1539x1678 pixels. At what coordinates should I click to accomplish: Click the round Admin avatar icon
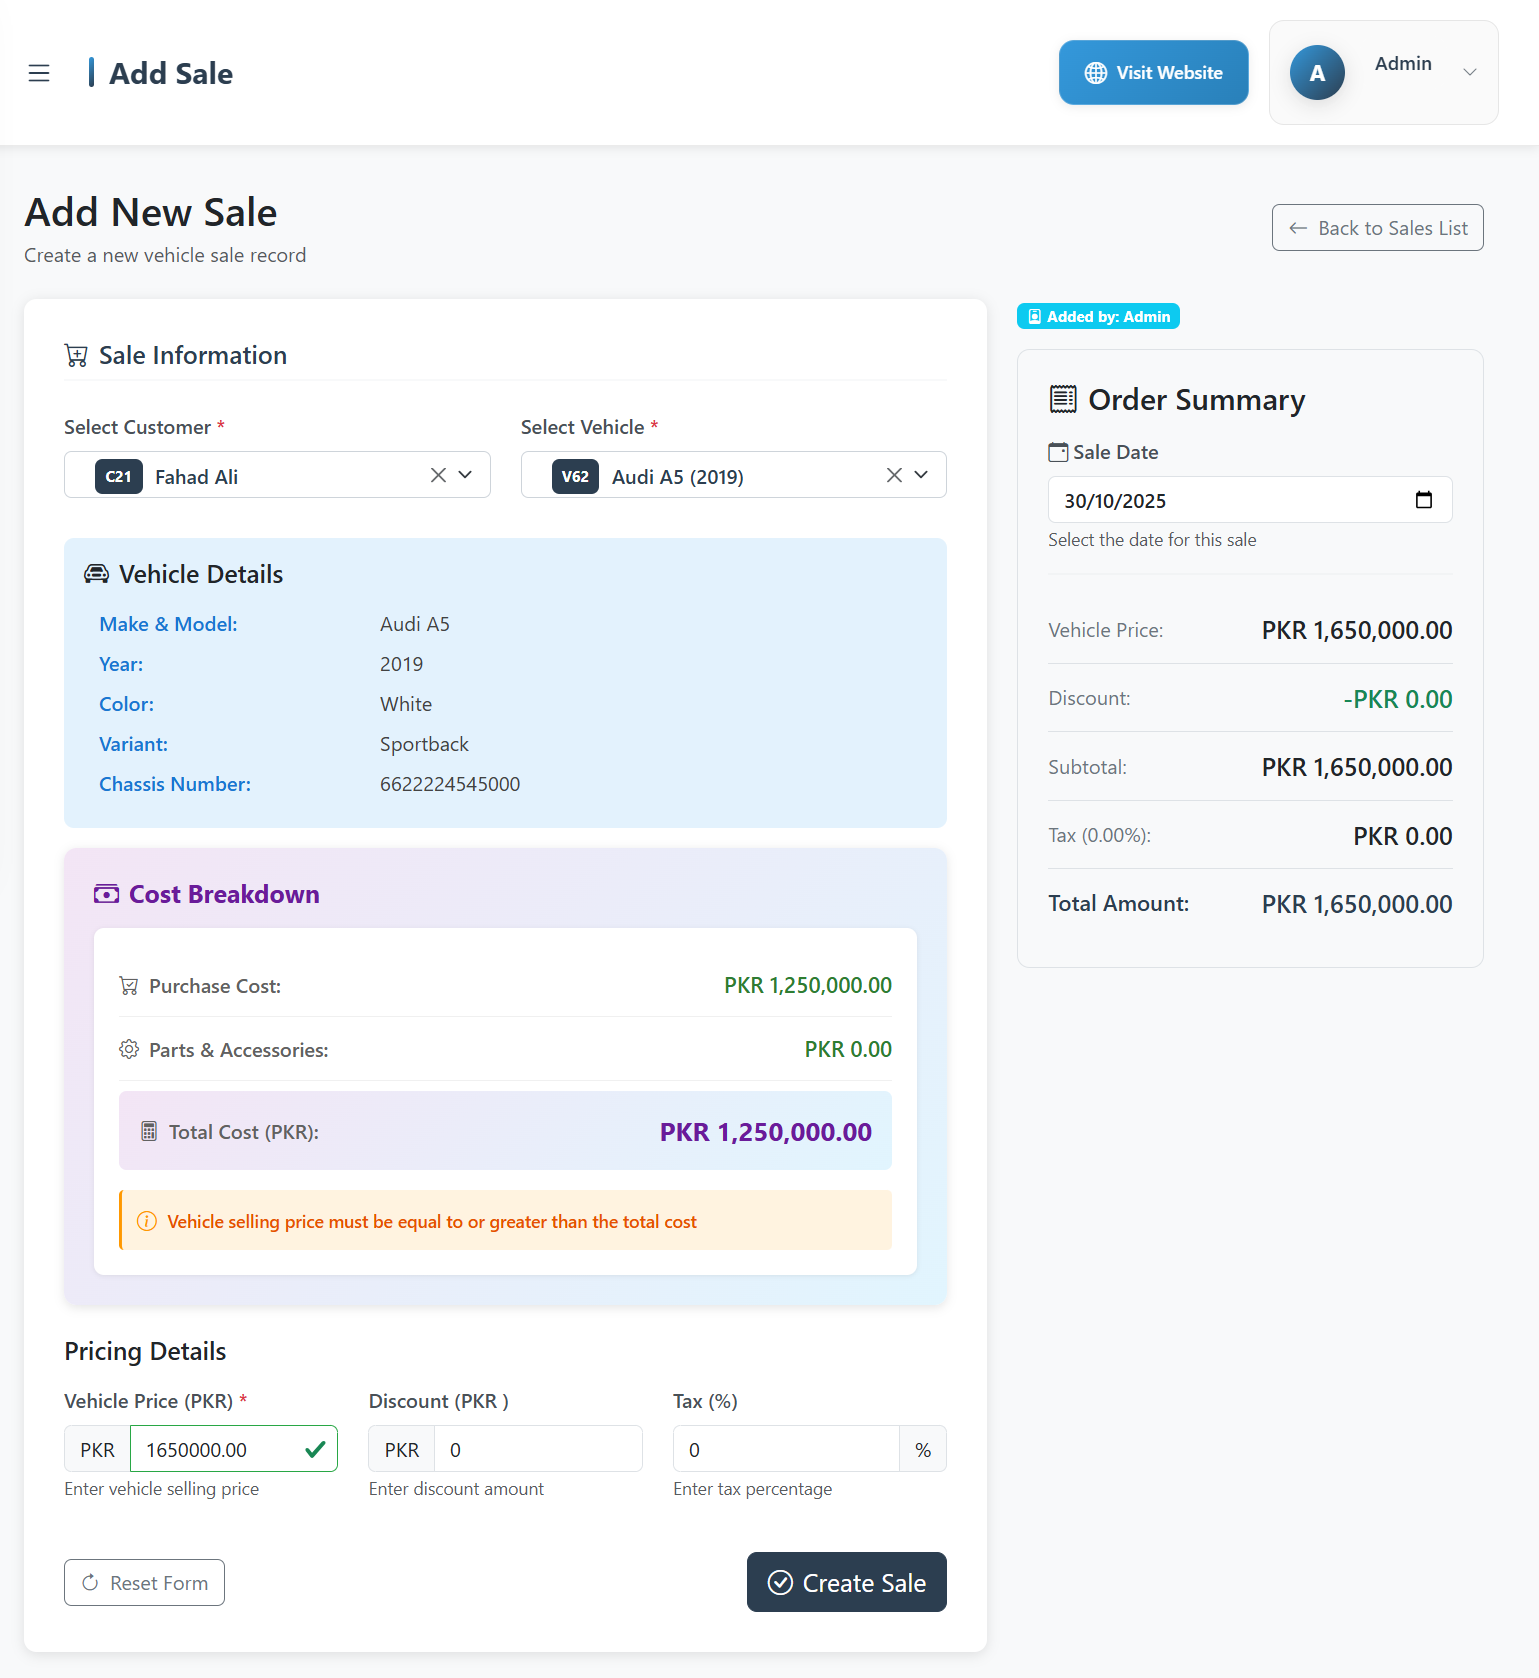1316,73
